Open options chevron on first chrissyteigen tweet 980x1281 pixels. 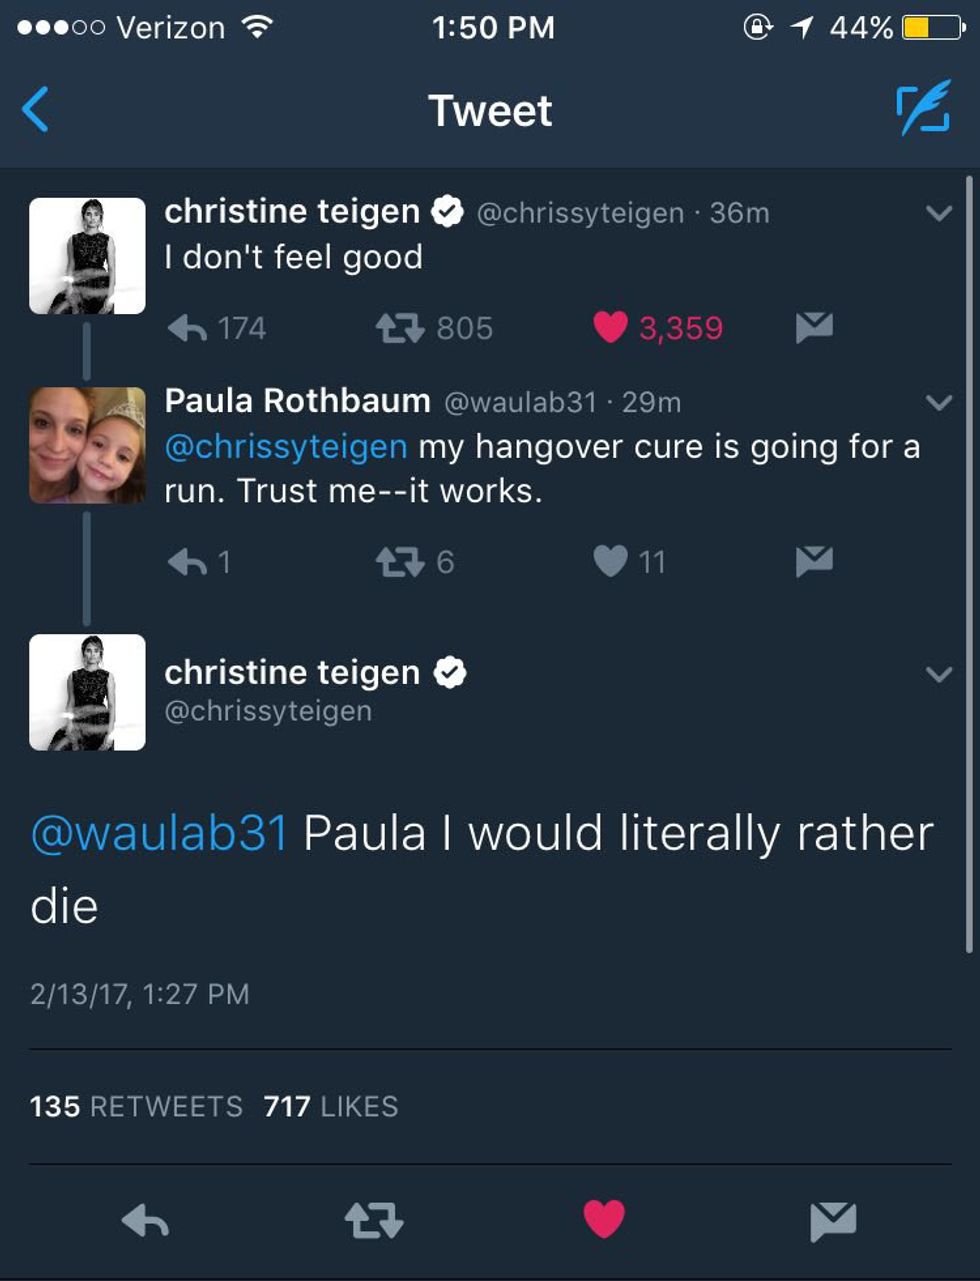[939, 213]
